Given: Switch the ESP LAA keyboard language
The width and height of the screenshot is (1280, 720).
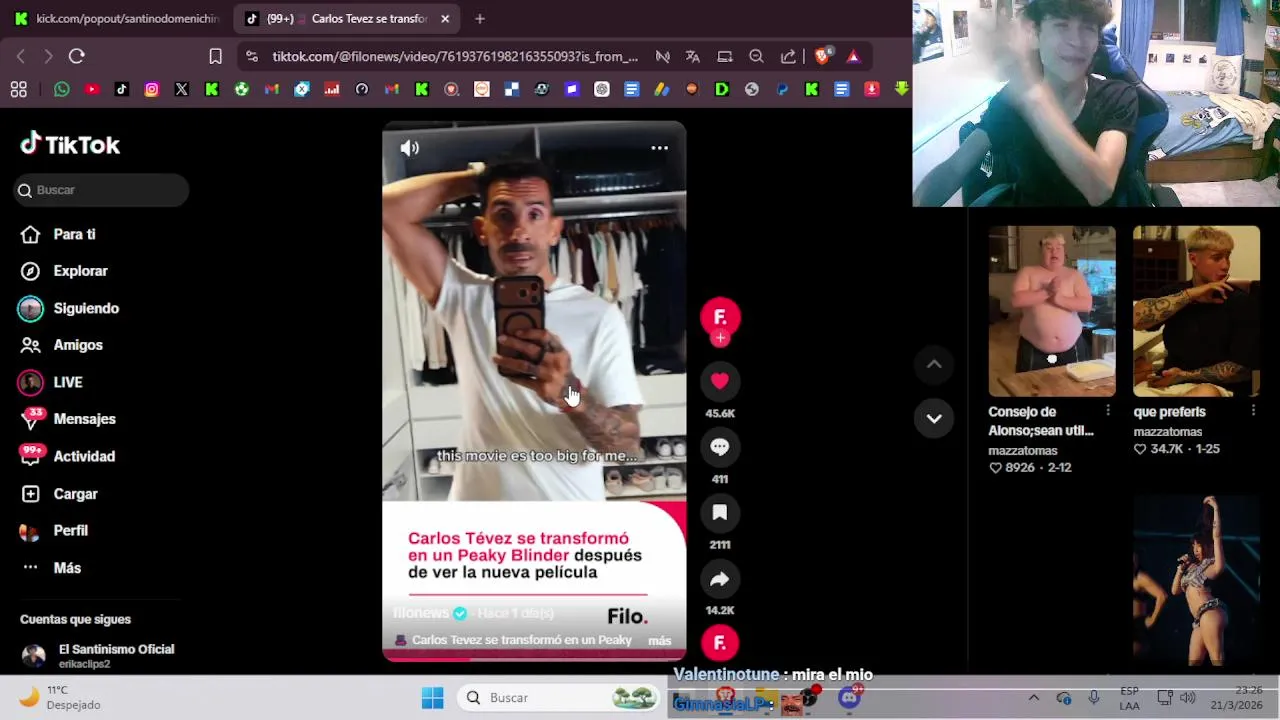Looking at the screenshot, I should pos(1129,698).
